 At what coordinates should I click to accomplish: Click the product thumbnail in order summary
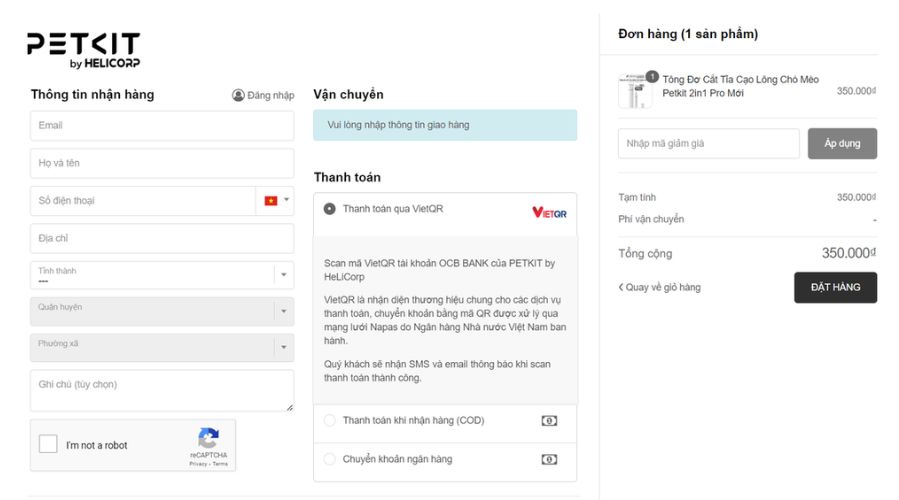click(x=634, y=91)
